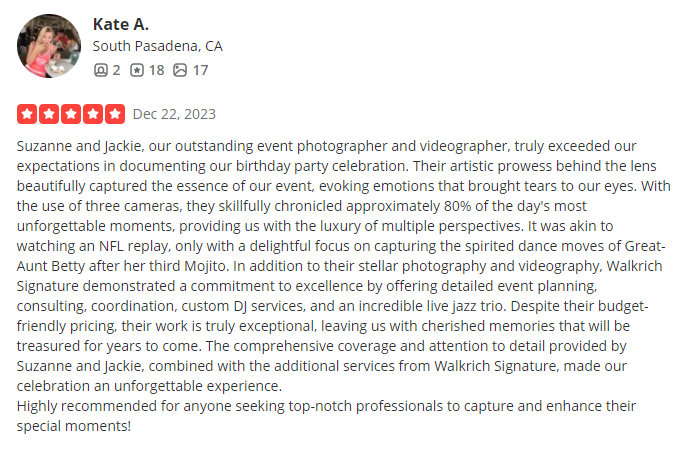Click the photos icon beside 17

pyautogui.click(x=180, y=70)
